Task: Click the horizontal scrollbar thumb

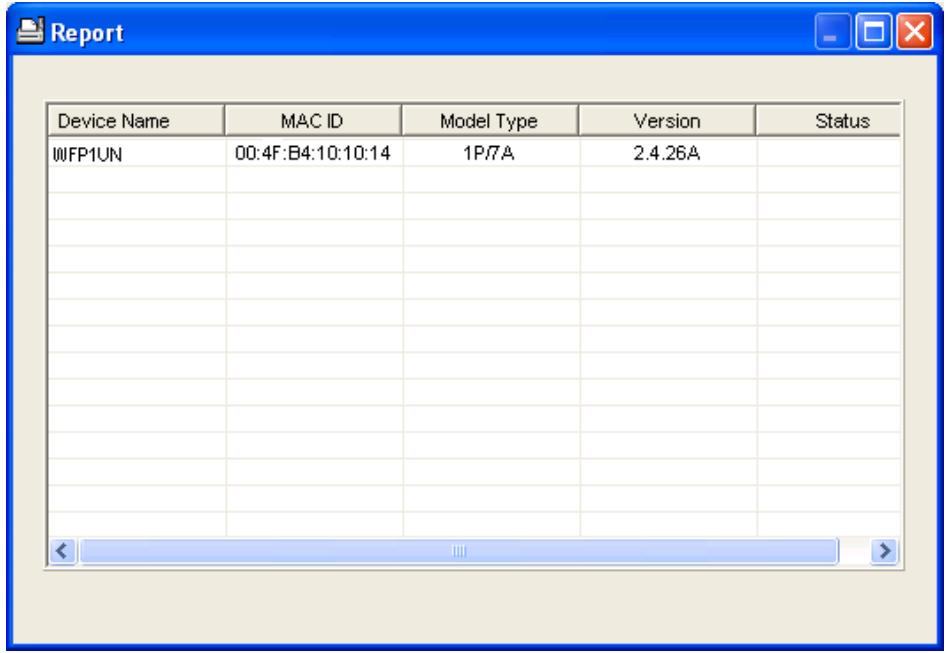Action: [459, 551]
